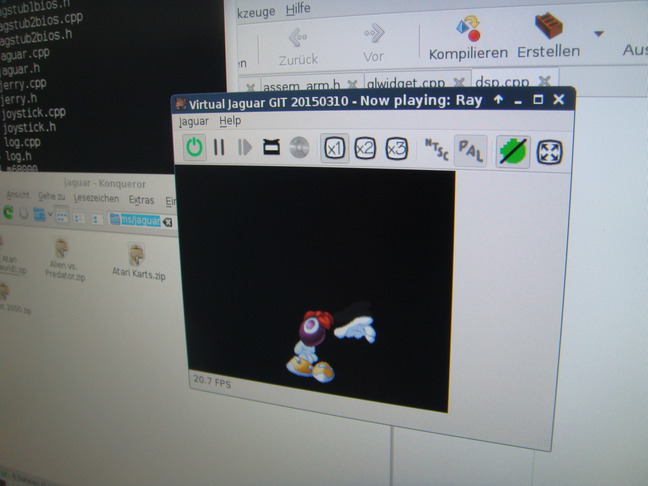Set zoom to x2 scale
Image resolution: width=648 pixels, height=486 pixels.
[365, 149]
